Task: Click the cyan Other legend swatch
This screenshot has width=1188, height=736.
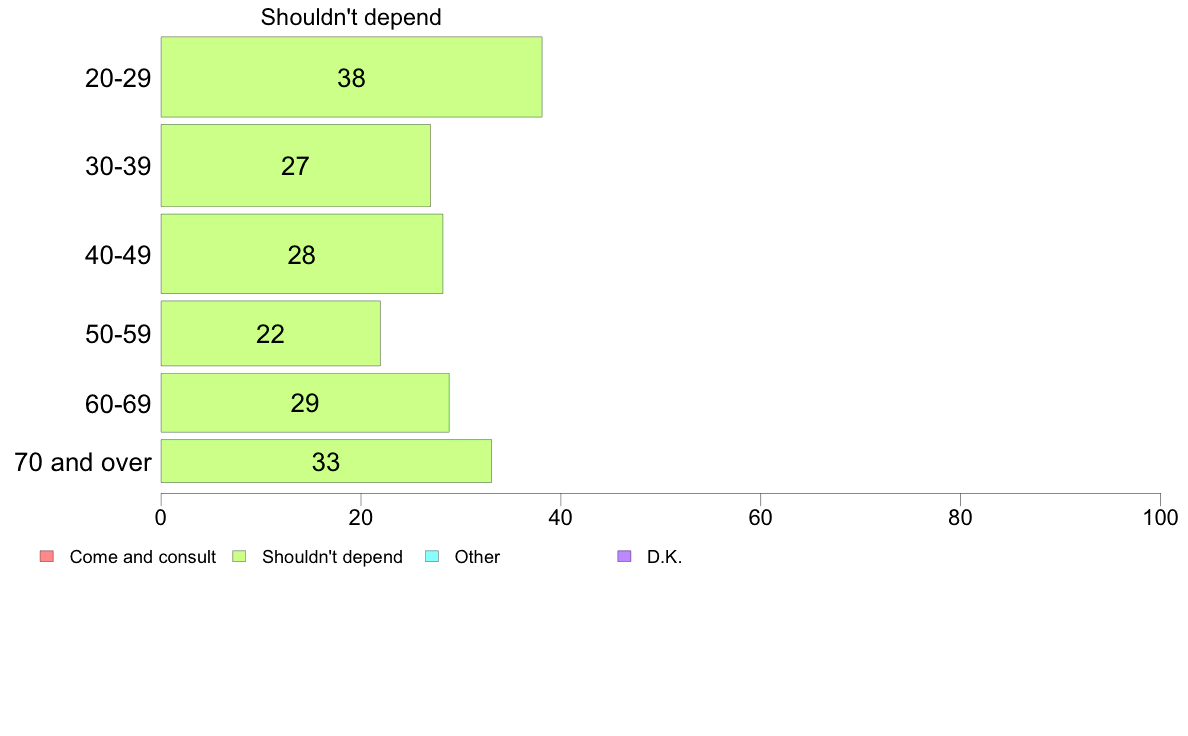Action: (432, 556)
